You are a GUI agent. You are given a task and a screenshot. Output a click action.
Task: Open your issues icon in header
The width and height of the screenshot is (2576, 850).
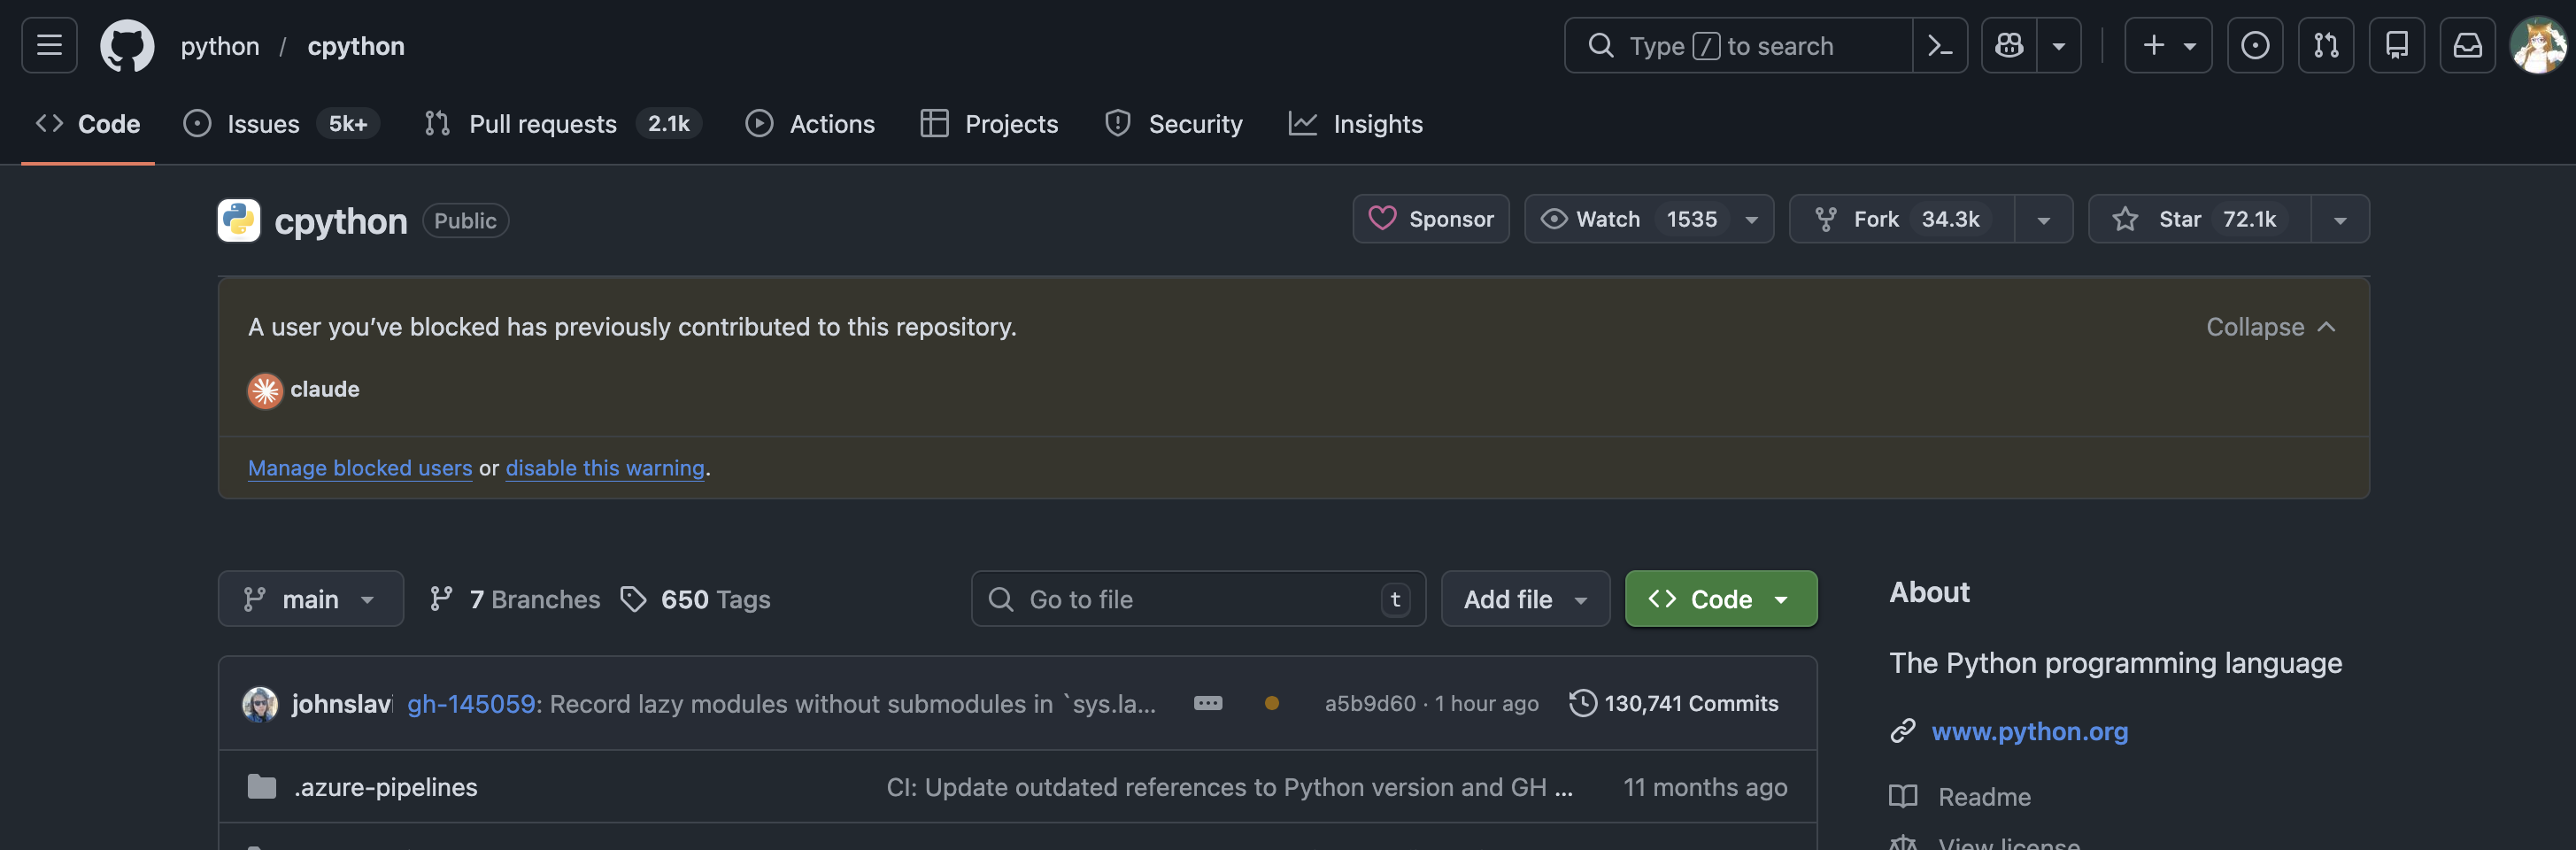(x=2255, y=45)
